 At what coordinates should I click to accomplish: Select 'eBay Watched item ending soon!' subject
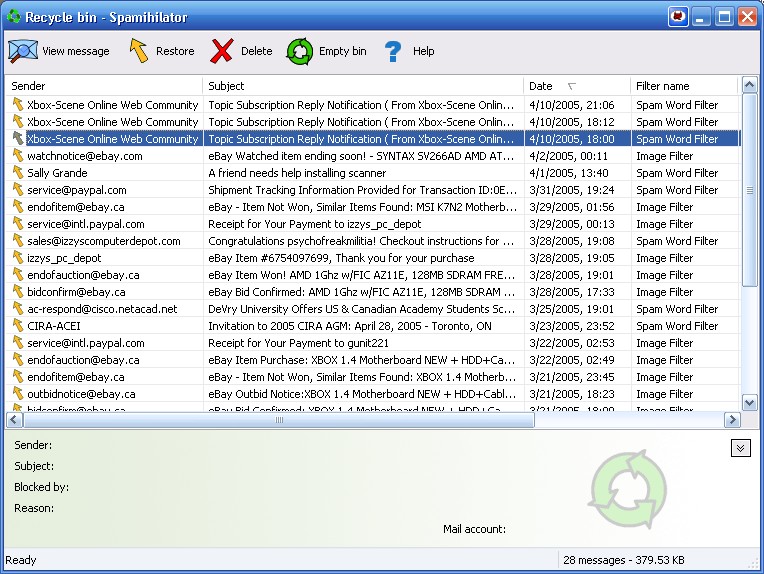pos(361,156)
